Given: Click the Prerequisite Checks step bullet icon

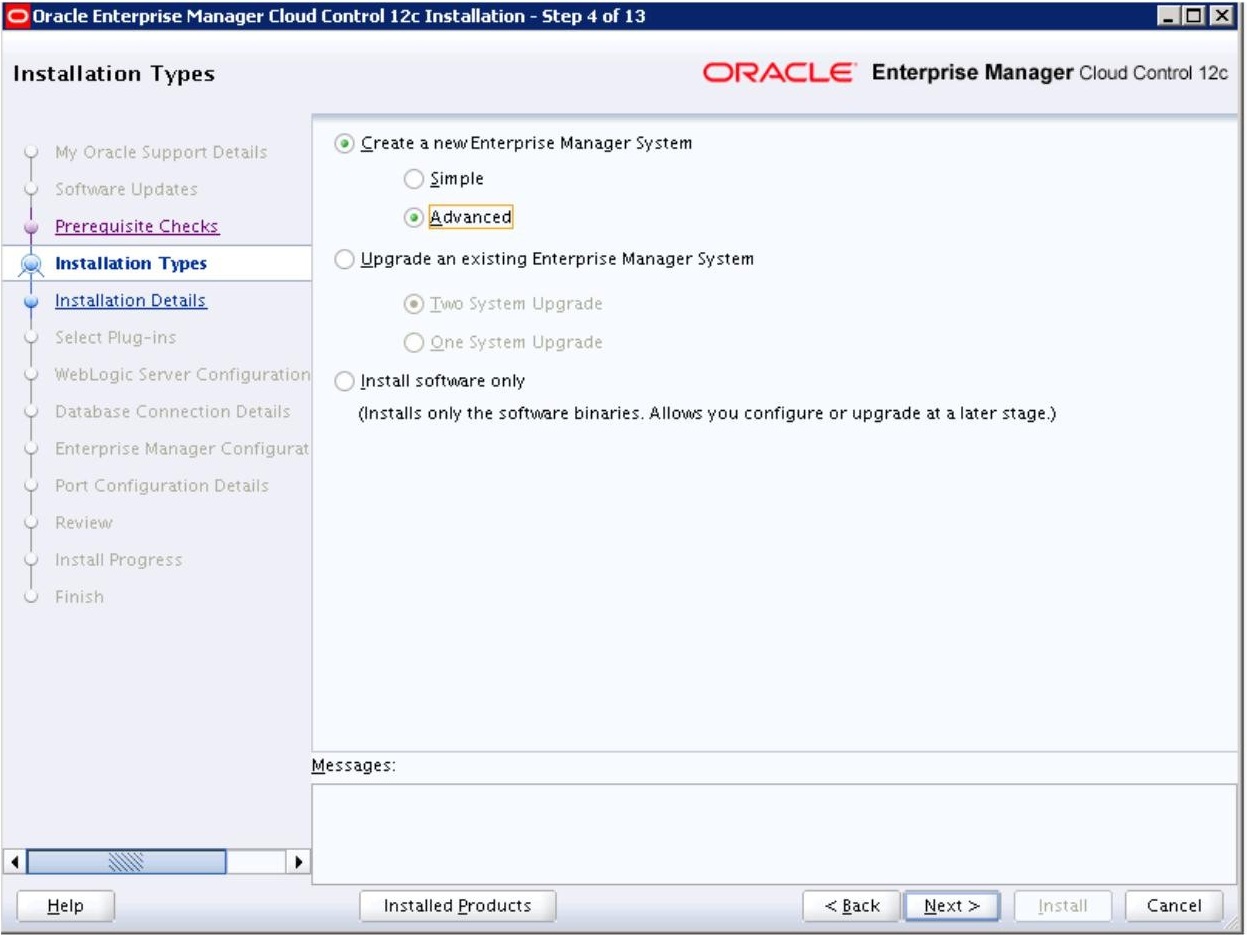Looking at the screenshot, I should [31, 227].
